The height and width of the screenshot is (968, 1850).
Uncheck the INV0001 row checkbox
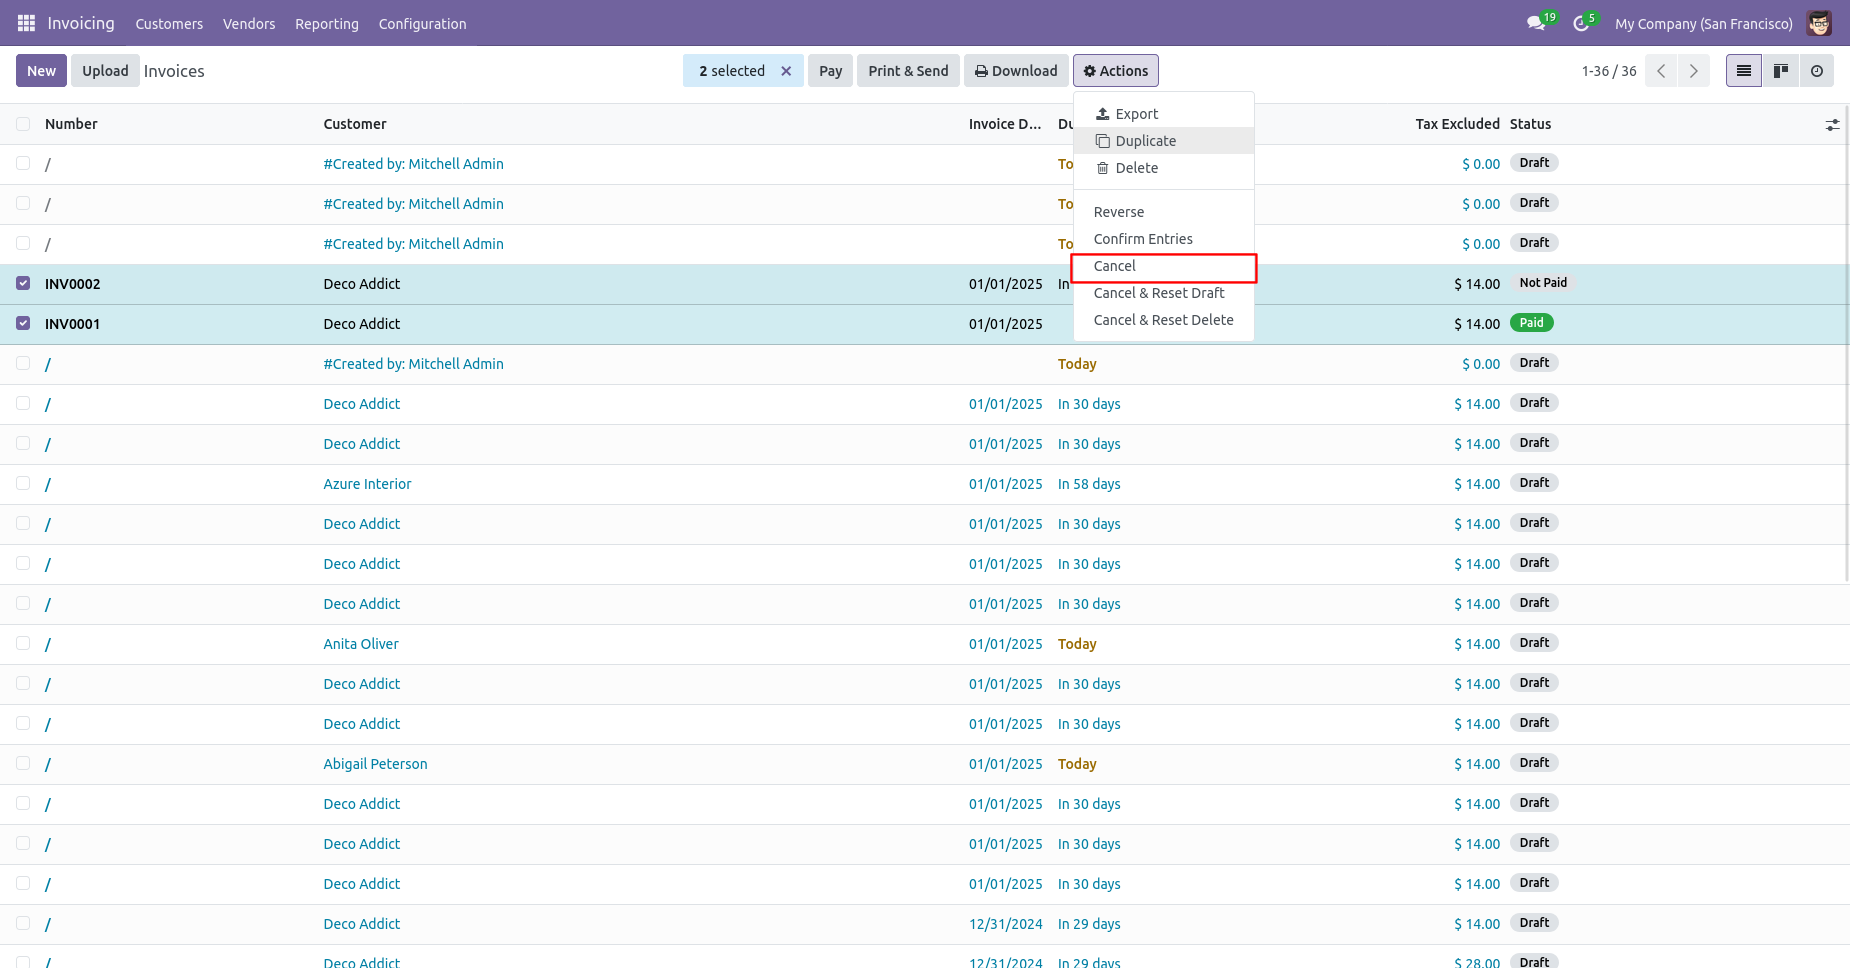tap(23, 323)
